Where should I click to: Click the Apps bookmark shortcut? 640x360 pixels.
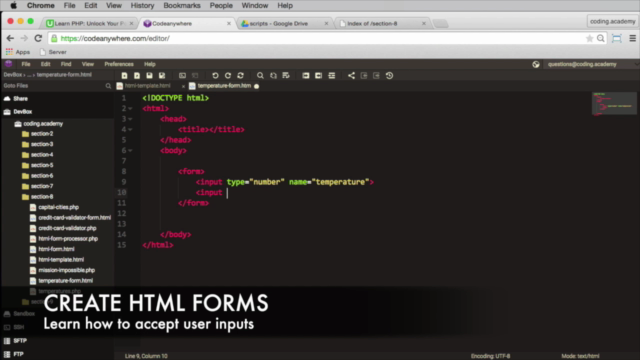click(x=18, y=52)
